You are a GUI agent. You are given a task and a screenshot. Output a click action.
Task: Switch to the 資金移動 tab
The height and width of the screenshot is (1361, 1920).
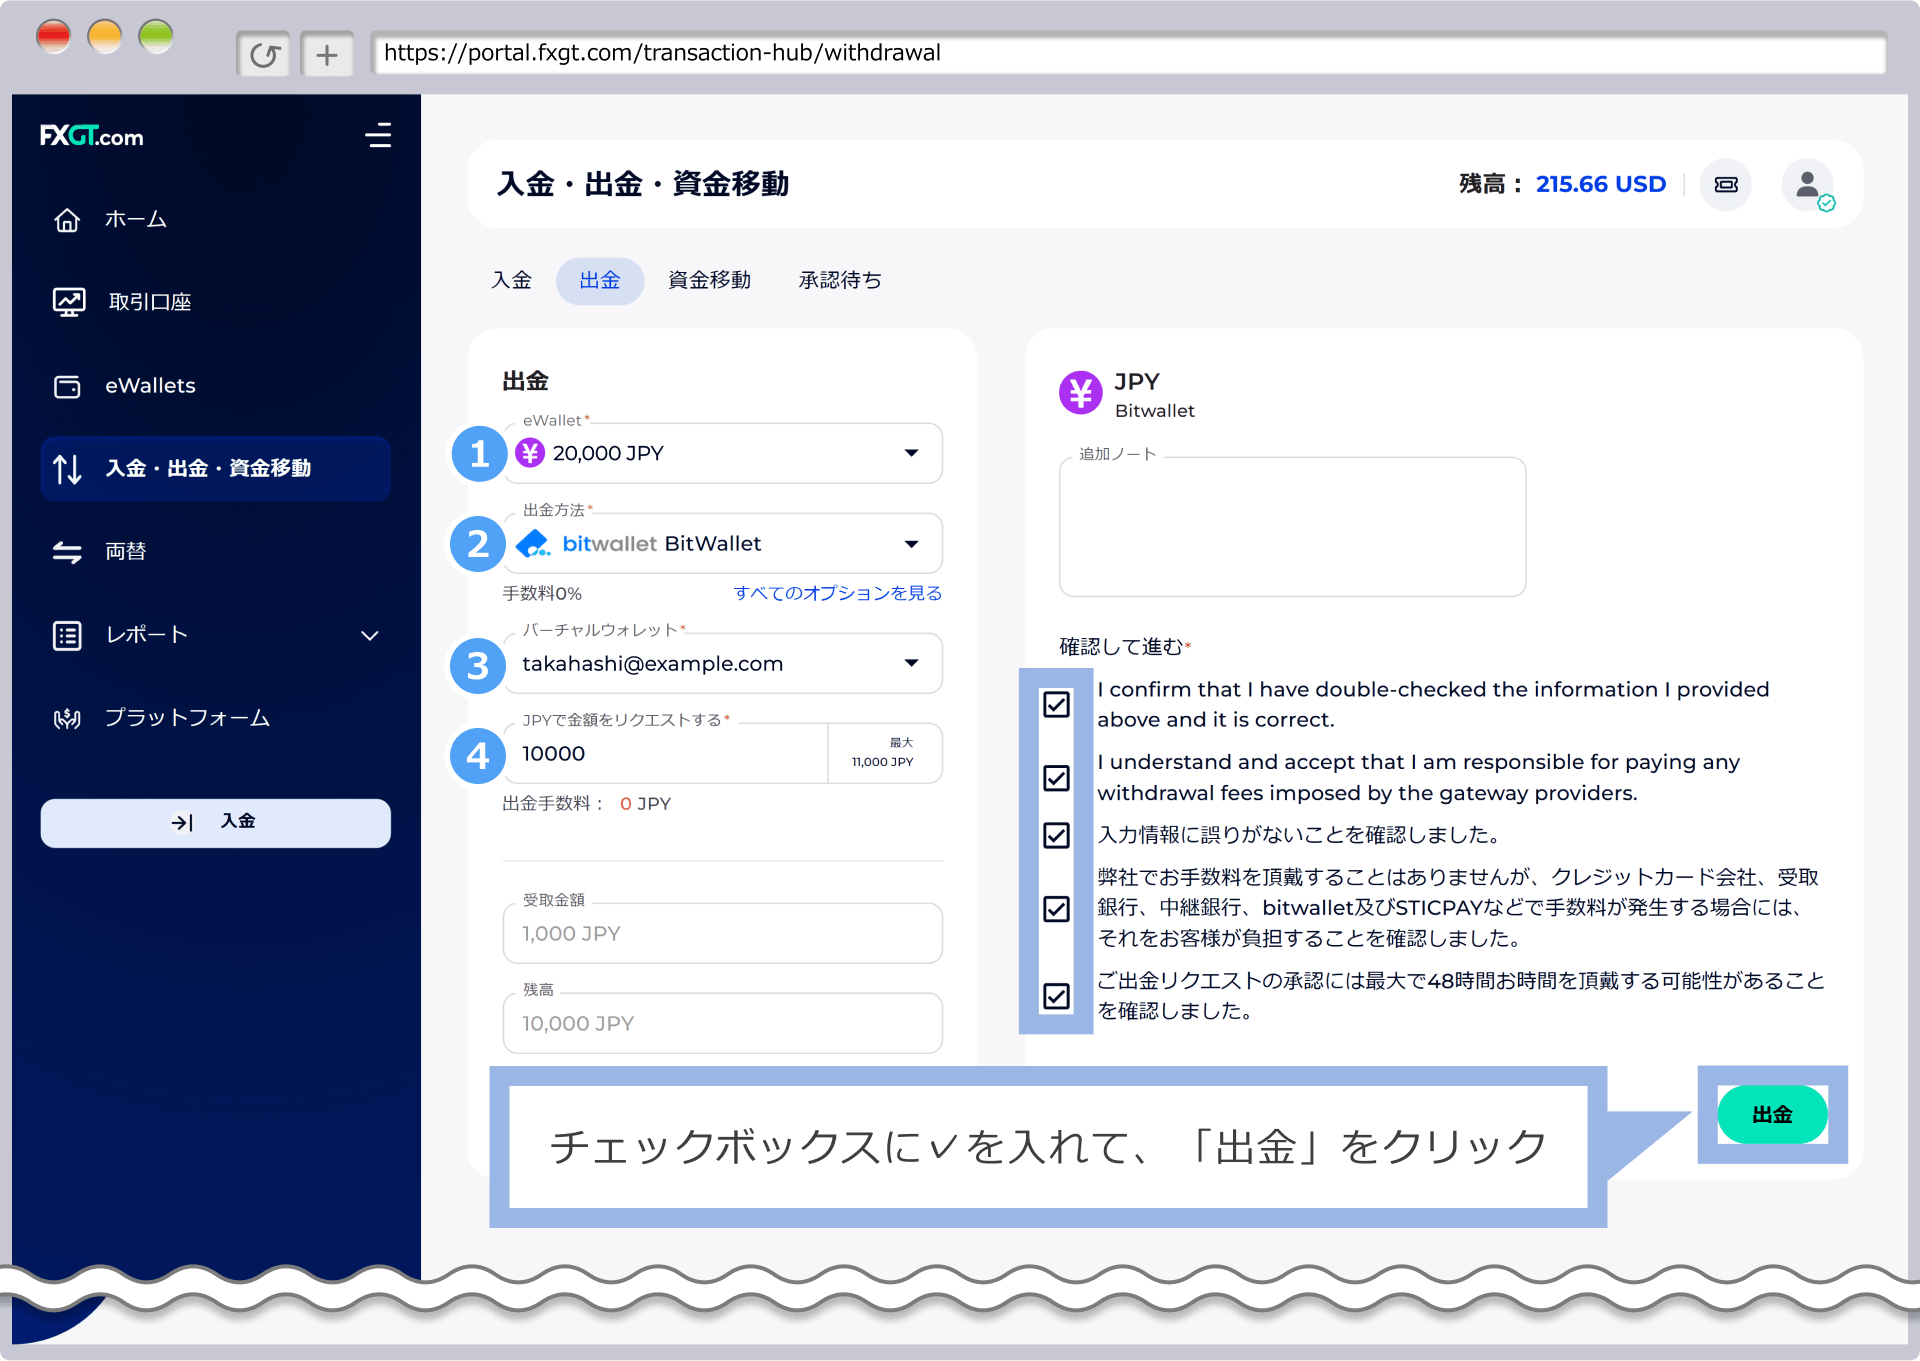pyautogui.click(x=709, y=280)
